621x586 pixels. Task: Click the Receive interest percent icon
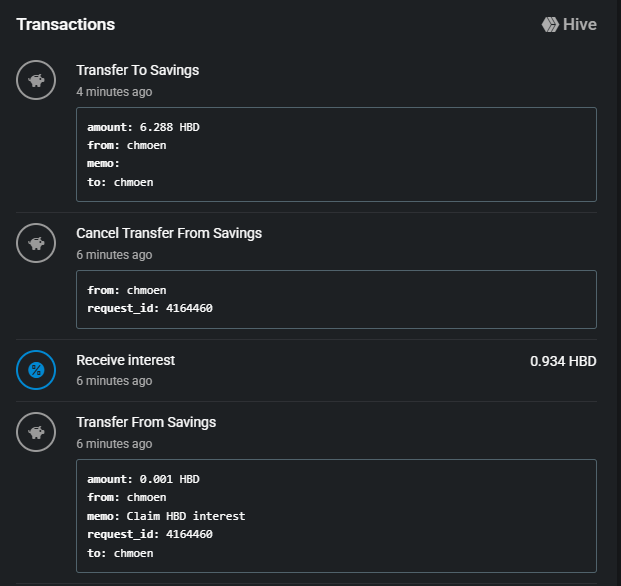36,370
